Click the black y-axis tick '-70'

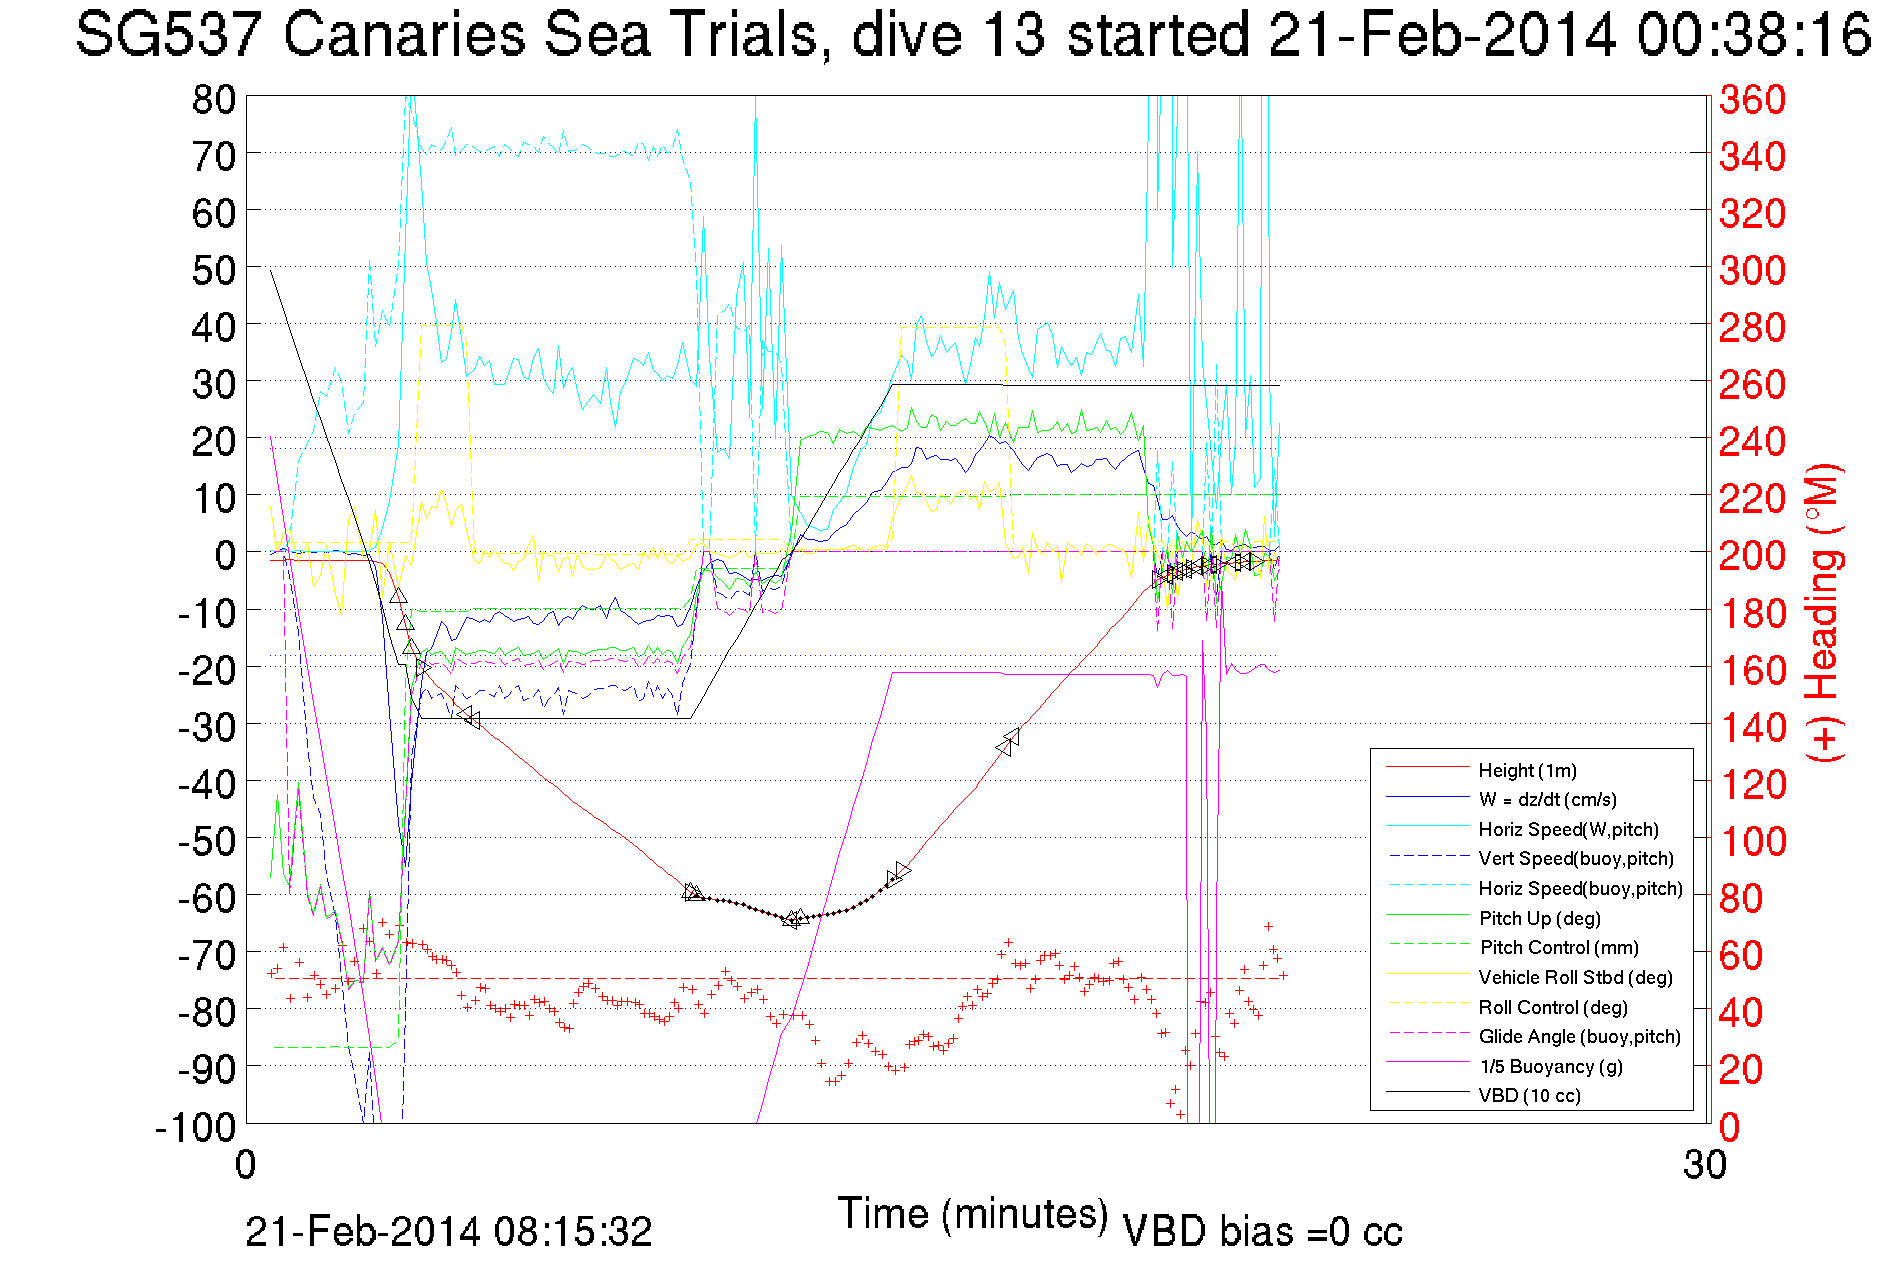207,954
